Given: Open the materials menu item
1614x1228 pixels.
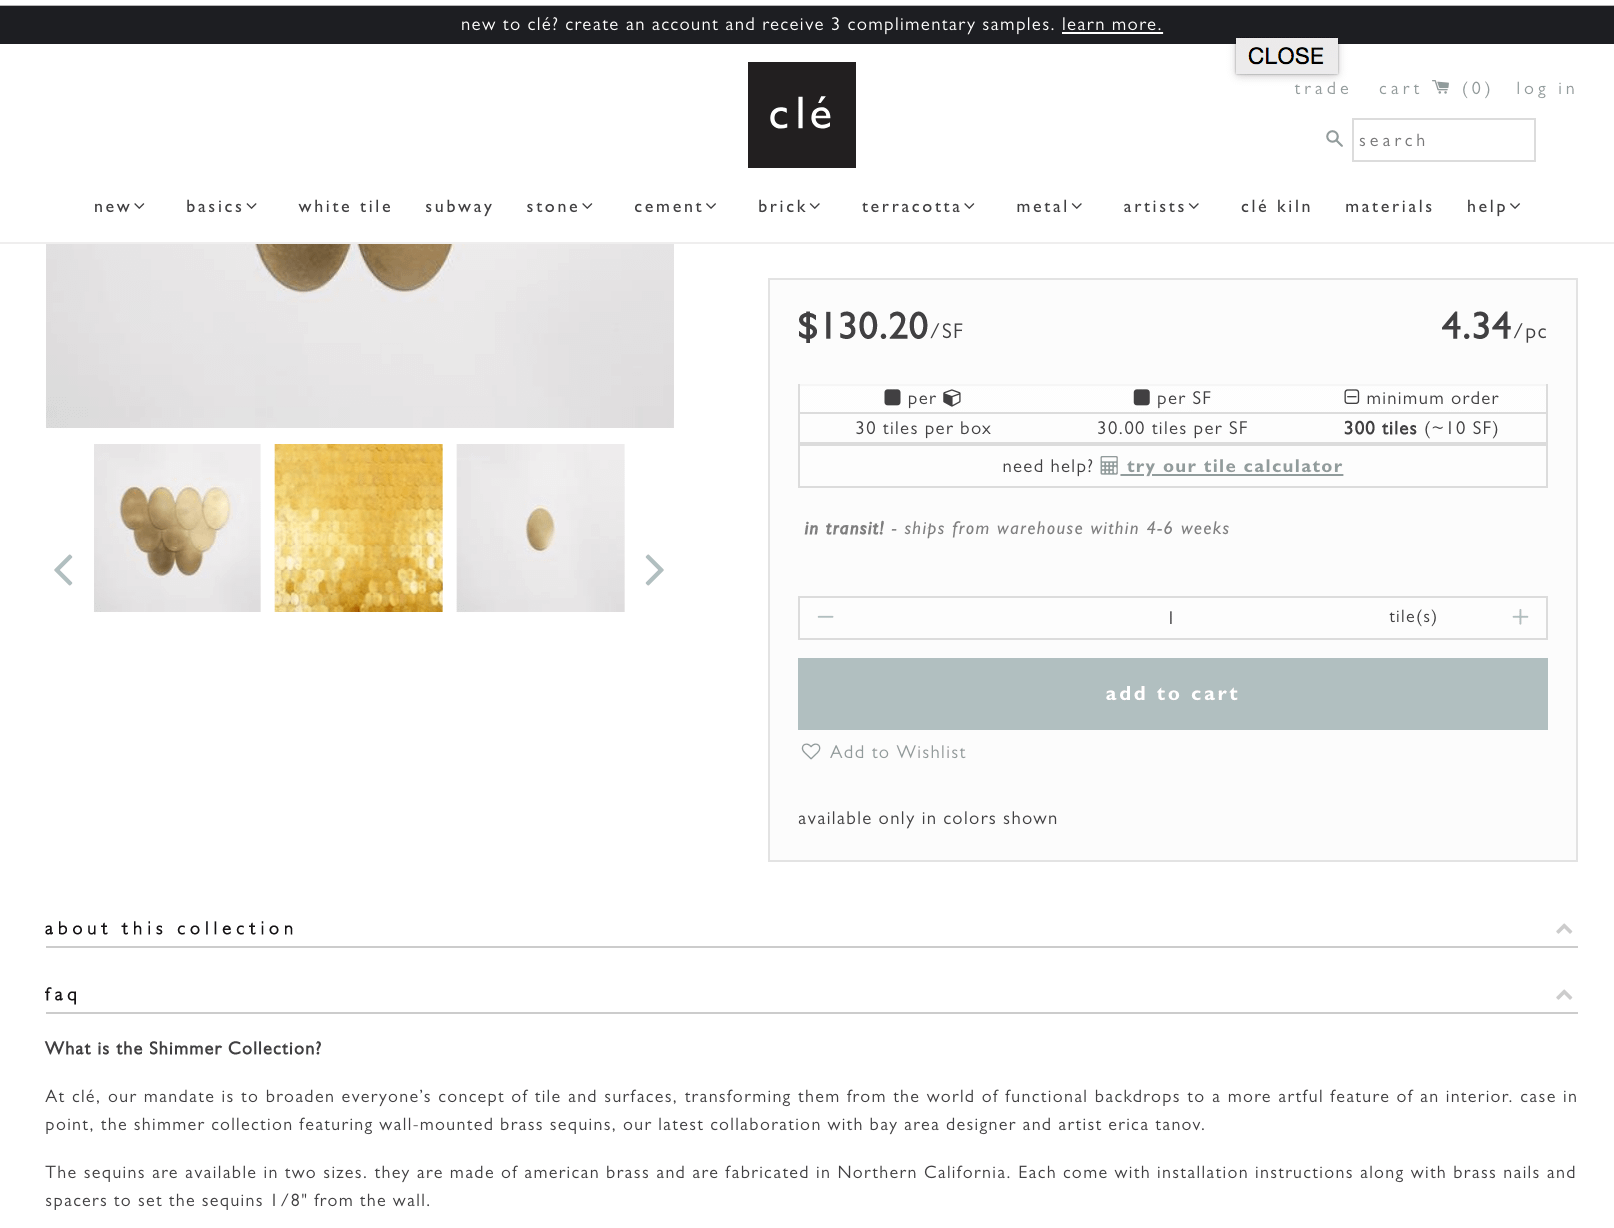Looking at the screenshot, I should 1388,206.
